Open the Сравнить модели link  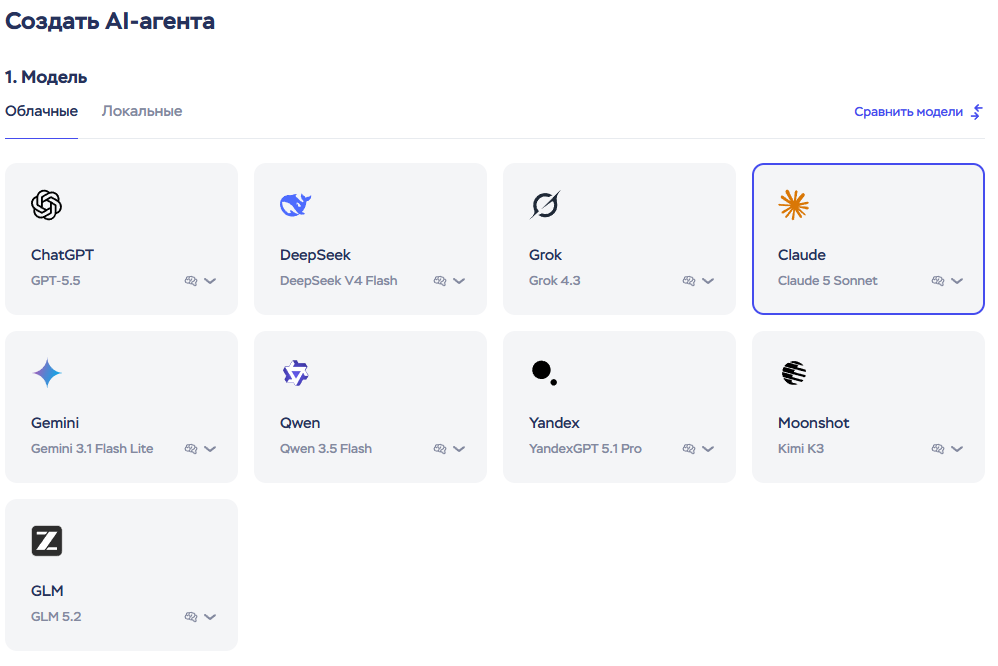[x=918, y=112]
